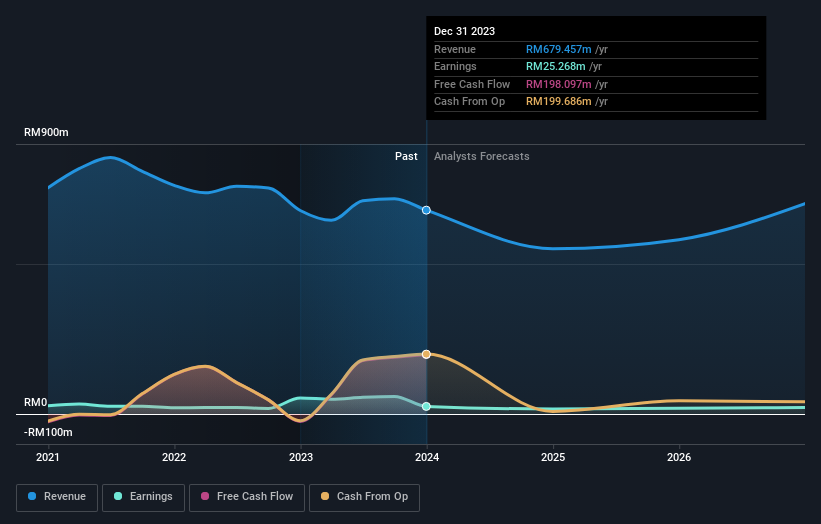Click the teal Earnings legend dot

(118, 496)
